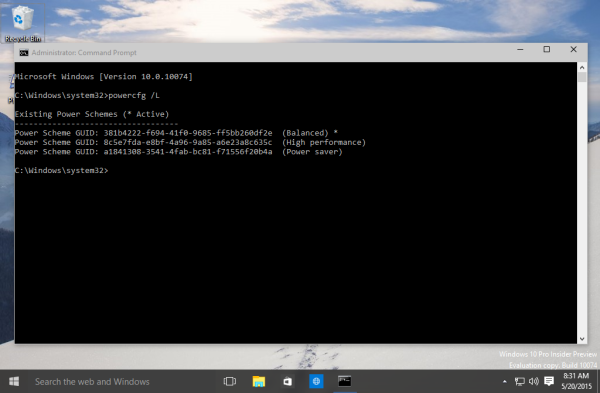This screenshot has height=393, width=600.
Task: Open the clock showing 8:31 AM
Action: [576, 381]
